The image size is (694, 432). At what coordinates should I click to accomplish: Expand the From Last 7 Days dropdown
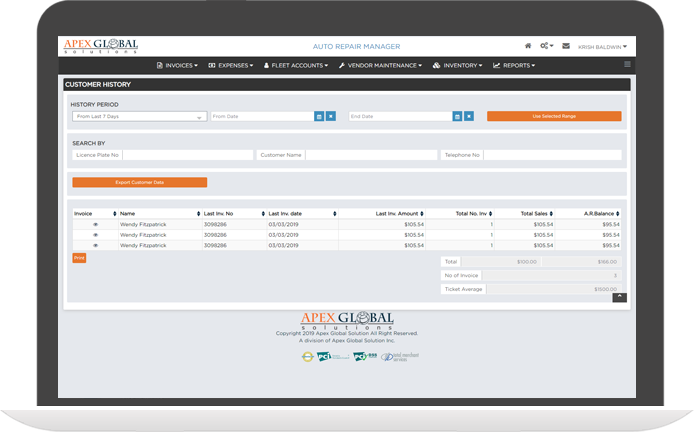click(140, 116)
